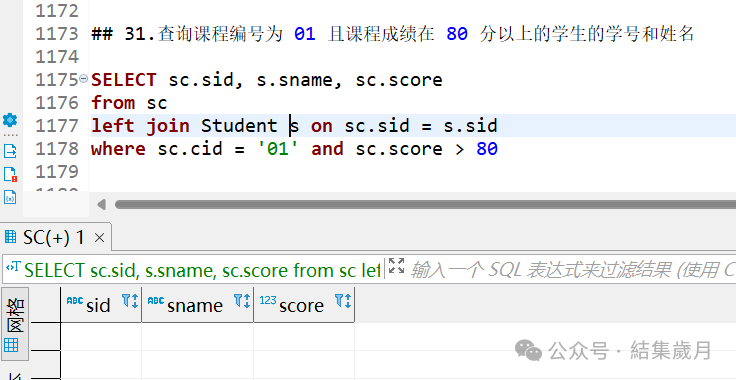736x380 pixels.
Task: Close the SC(+) 1 result tab
Action: pos(99,238)
